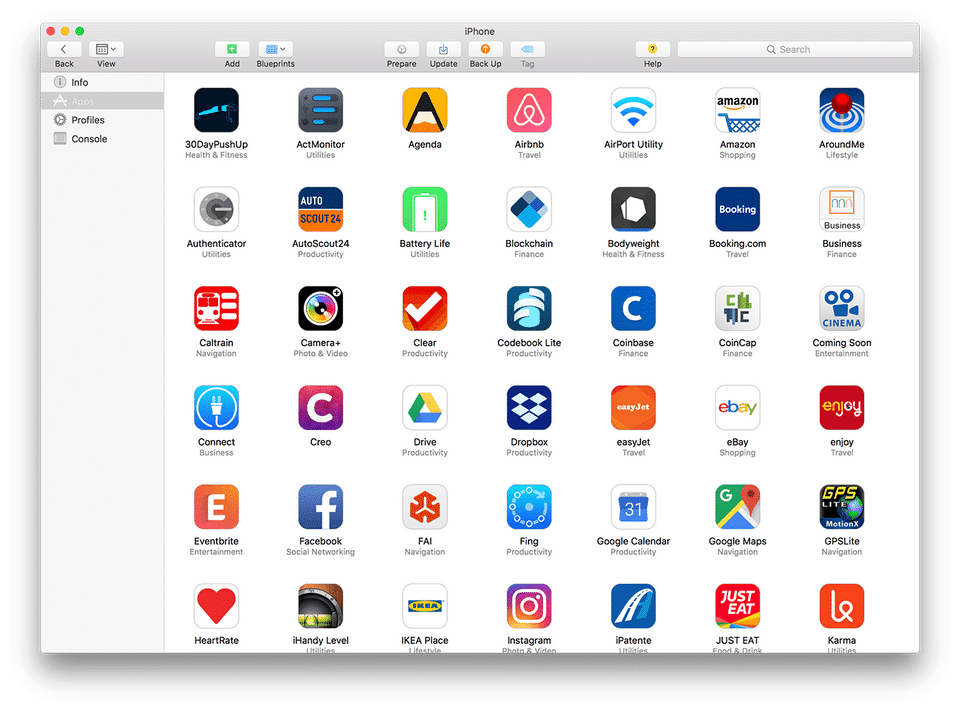Screen dimensions: 960x711
Task: Select the Codebook Lite app icon
Action: coord(529,309)
